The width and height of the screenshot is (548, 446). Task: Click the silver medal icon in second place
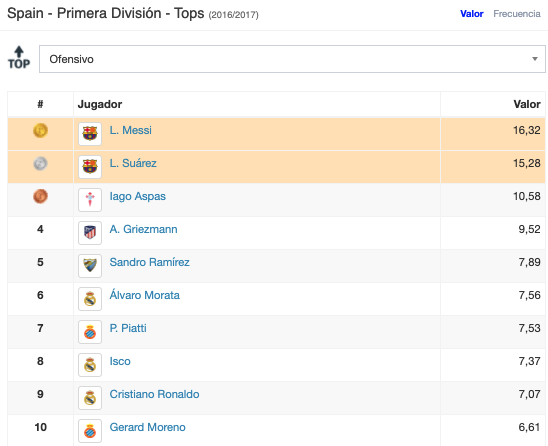[40, 163]
